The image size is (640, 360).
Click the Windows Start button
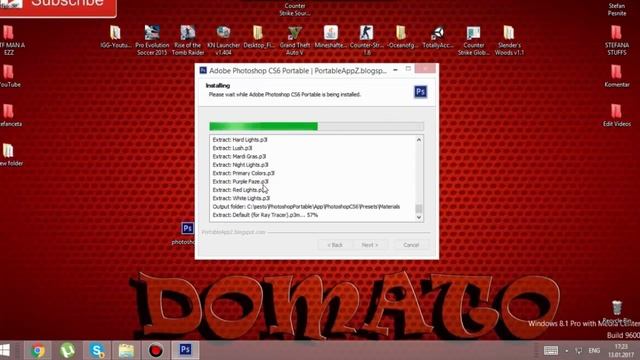pyautogui.click(x=5, y=350)
